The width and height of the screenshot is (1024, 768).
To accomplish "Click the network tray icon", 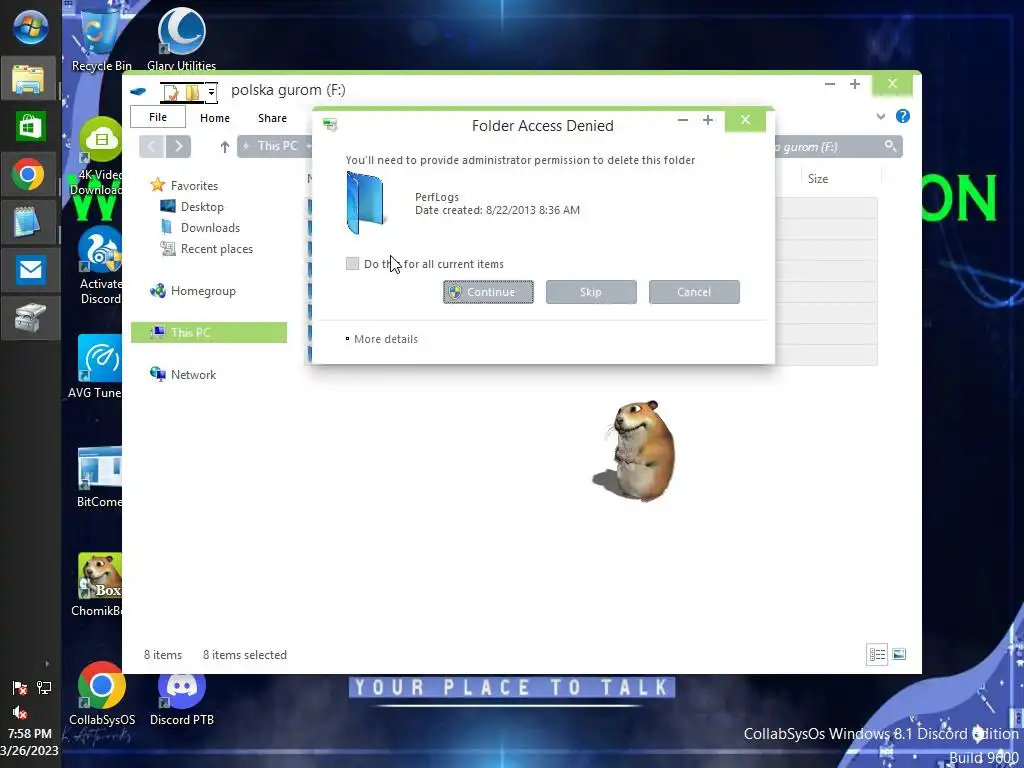I will point(44,688).
